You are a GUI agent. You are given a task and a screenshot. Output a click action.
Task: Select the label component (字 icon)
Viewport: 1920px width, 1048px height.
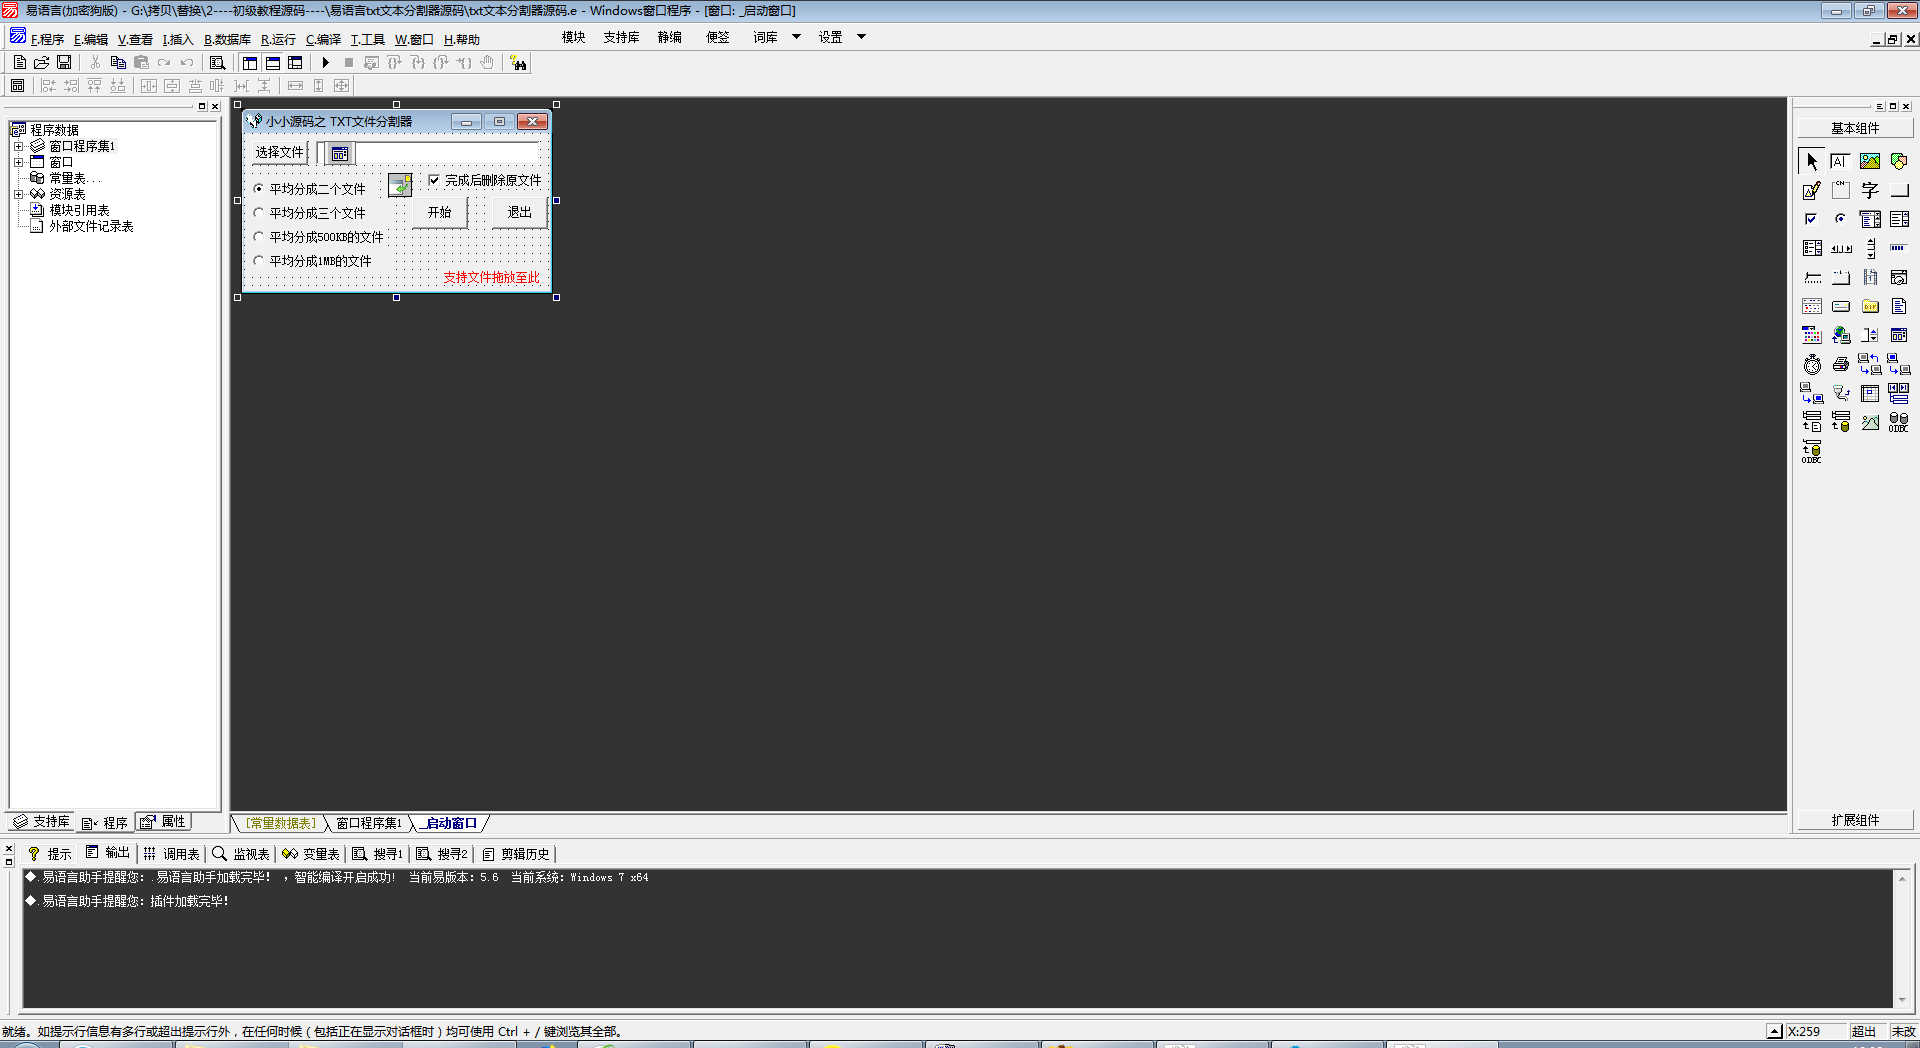pyautogui.click(x=1870, y=190)
